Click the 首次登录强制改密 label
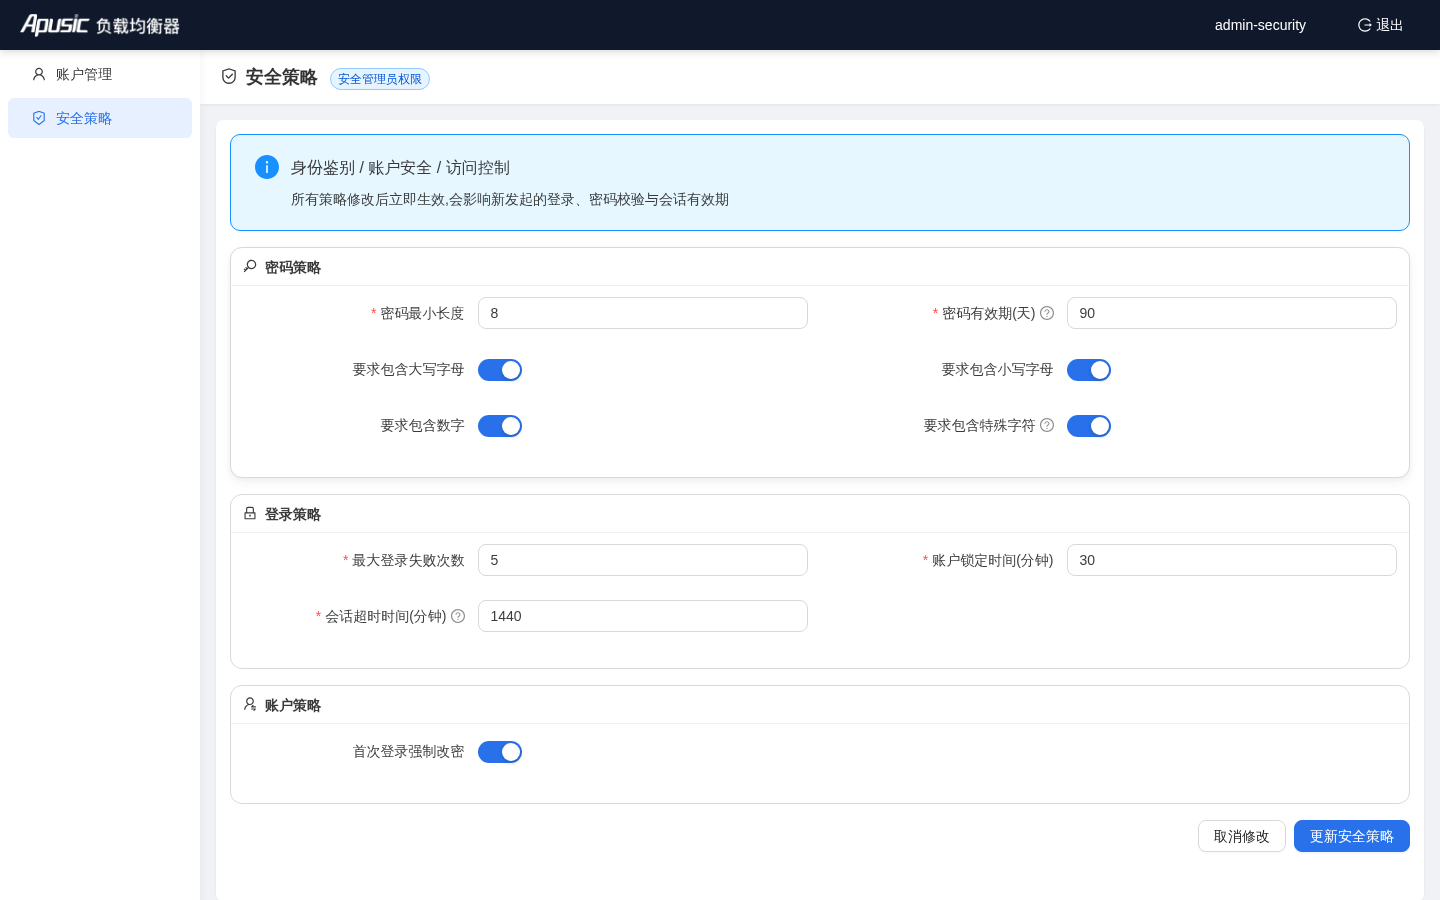The width and height of the screenshot is (1440, 900). (x=408, y=751)
